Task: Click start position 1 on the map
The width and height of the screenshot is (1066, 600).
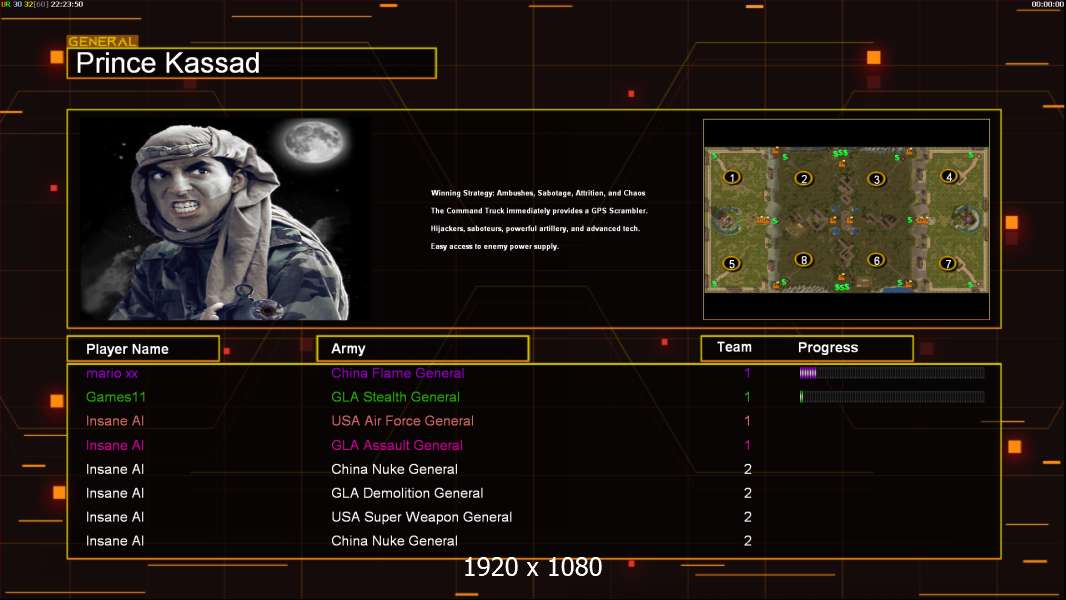Action: point(732,177)
